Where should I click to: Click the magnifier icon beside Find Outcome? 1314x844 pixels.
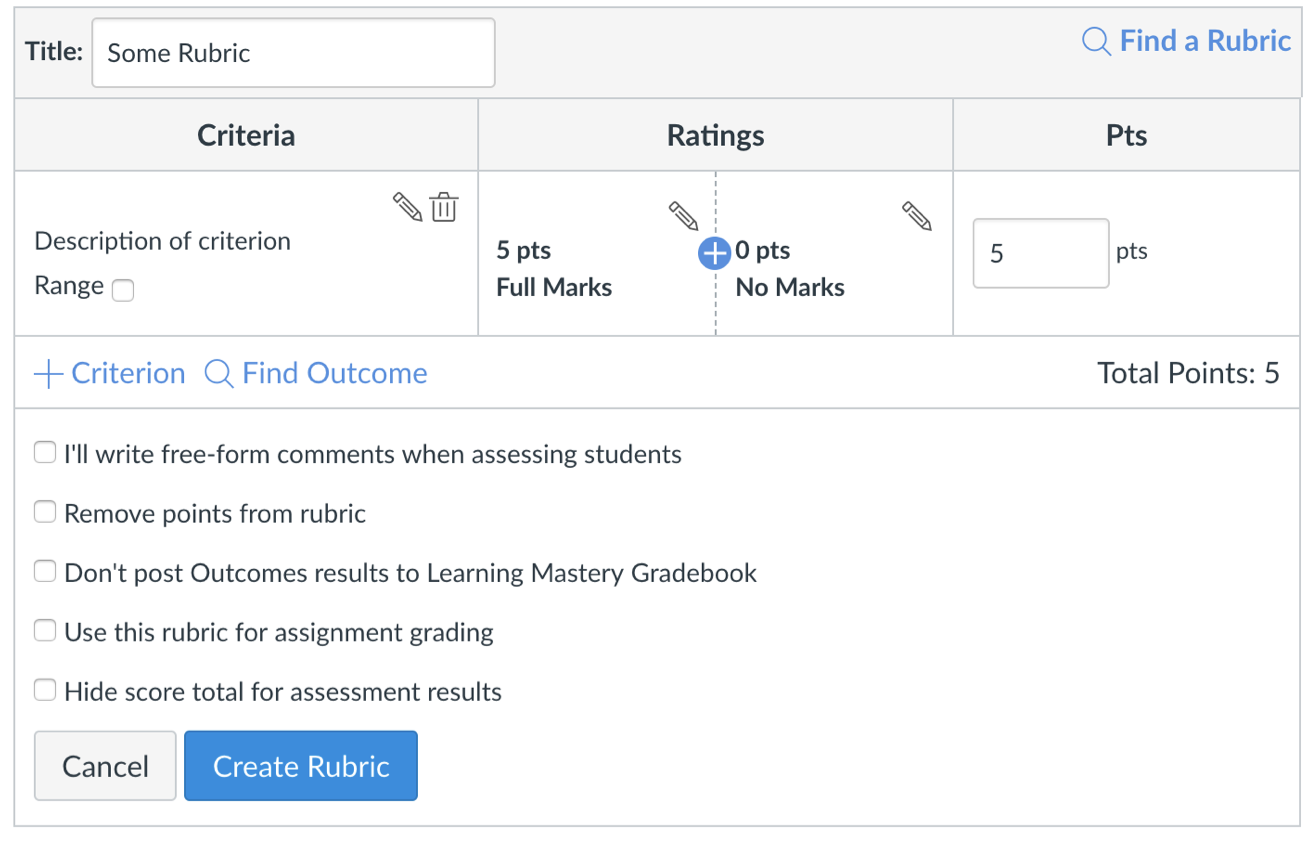pos(219,374)
